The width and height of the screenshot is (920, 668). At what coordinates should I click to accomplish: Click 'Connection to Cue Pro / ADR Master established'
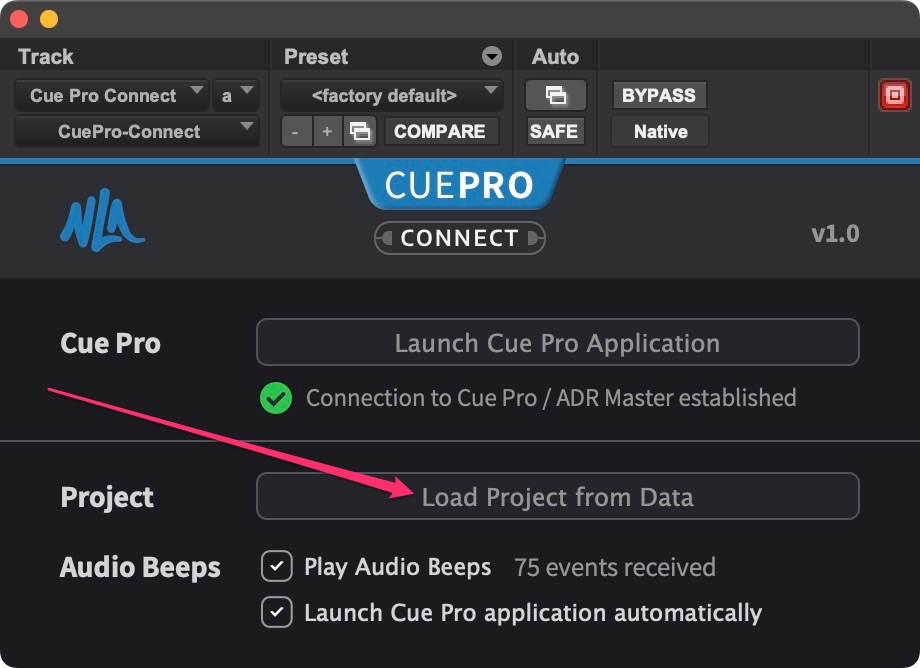coord(551,398)
